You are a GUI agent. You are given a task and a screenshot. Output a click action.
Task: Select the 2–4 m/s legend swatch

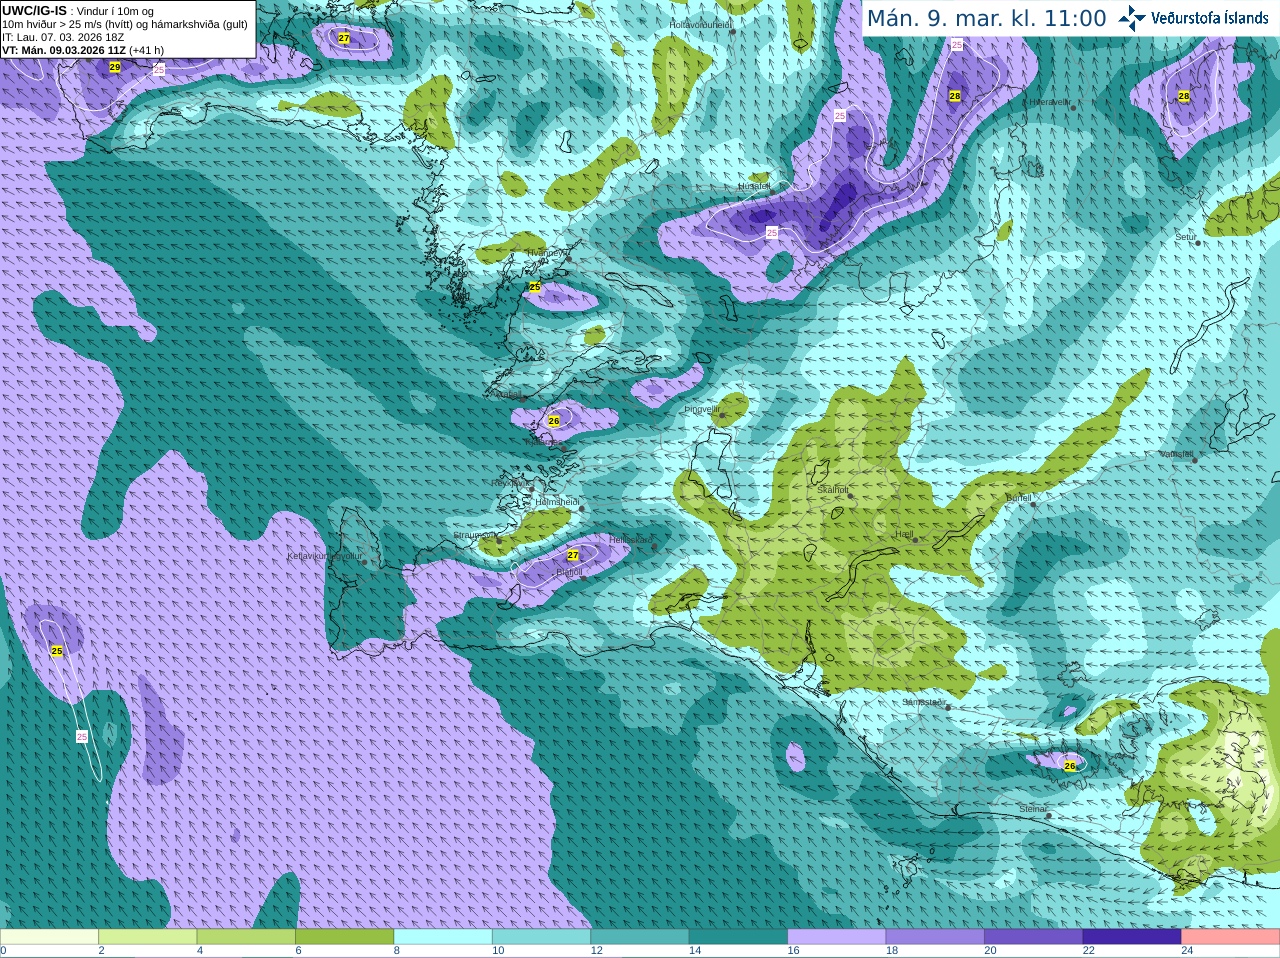[x=147, y=937]
